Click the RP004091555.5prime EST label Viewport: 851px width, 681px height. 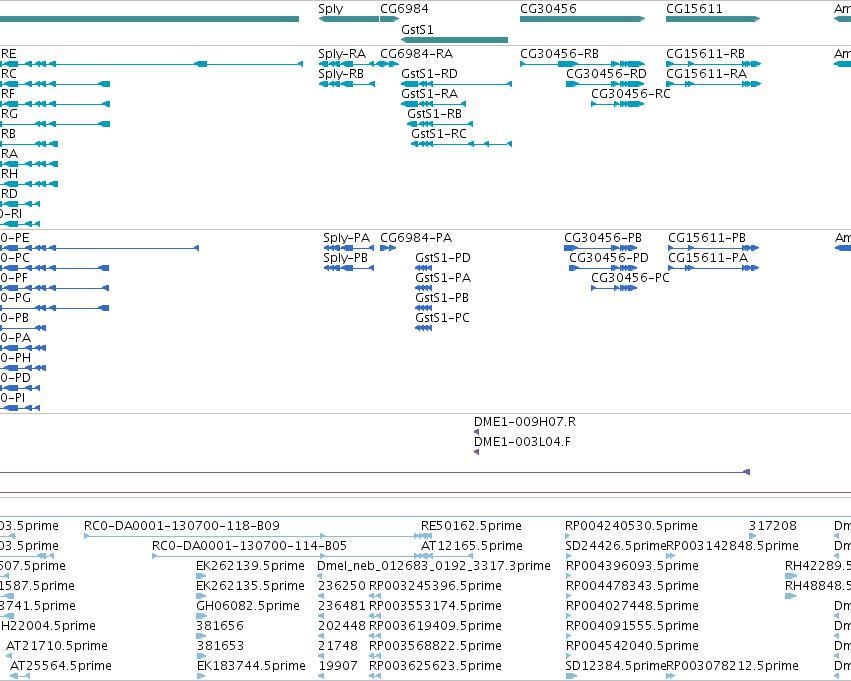[x=632, y=626]
